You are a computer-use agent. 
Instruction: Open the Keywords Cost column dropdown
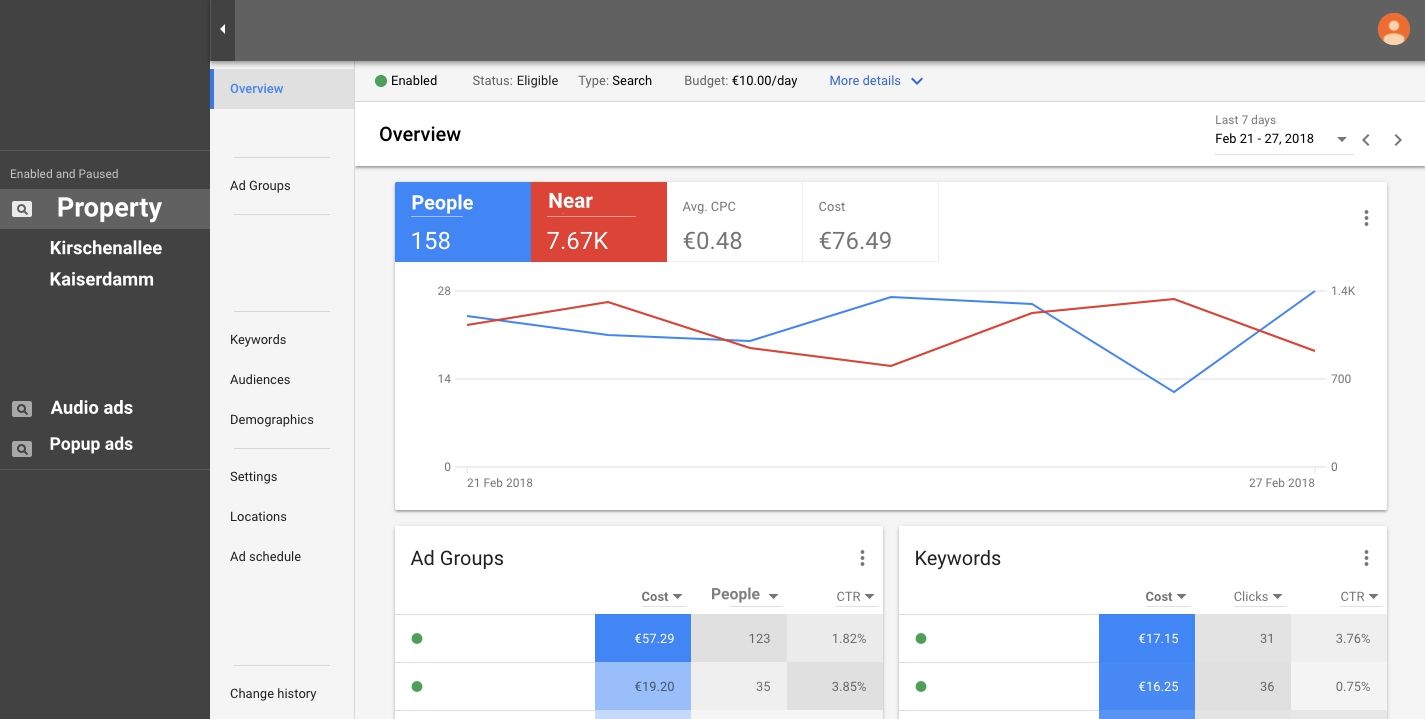coord(1166,596)
